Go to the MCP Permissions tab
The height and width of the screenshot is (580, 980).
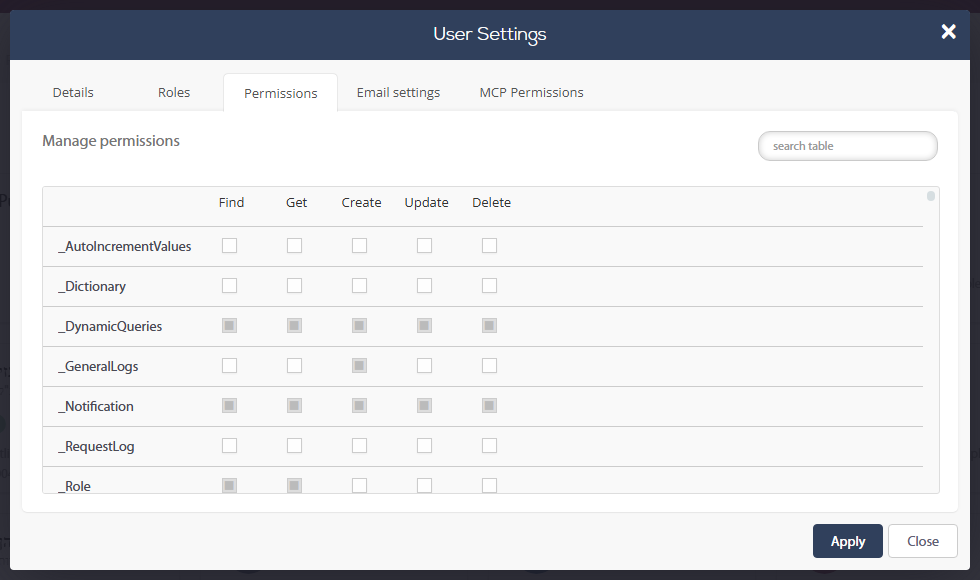tap(531, 92)
